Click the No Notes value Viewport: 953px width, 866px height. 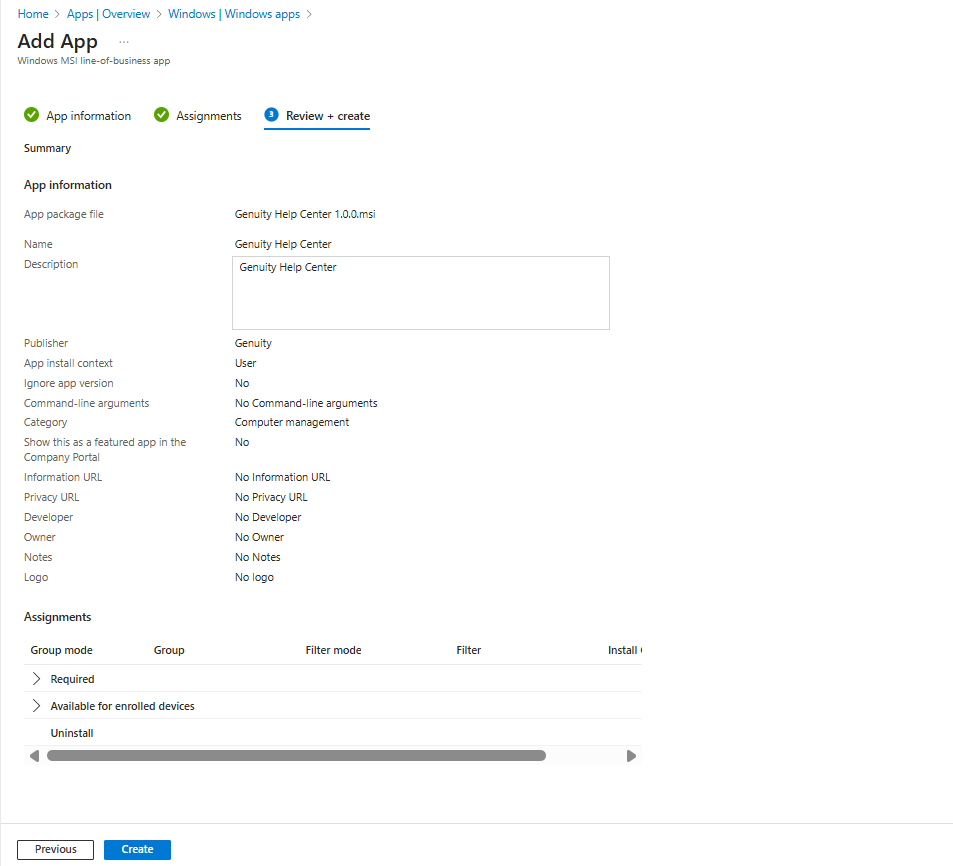(258, 557)
